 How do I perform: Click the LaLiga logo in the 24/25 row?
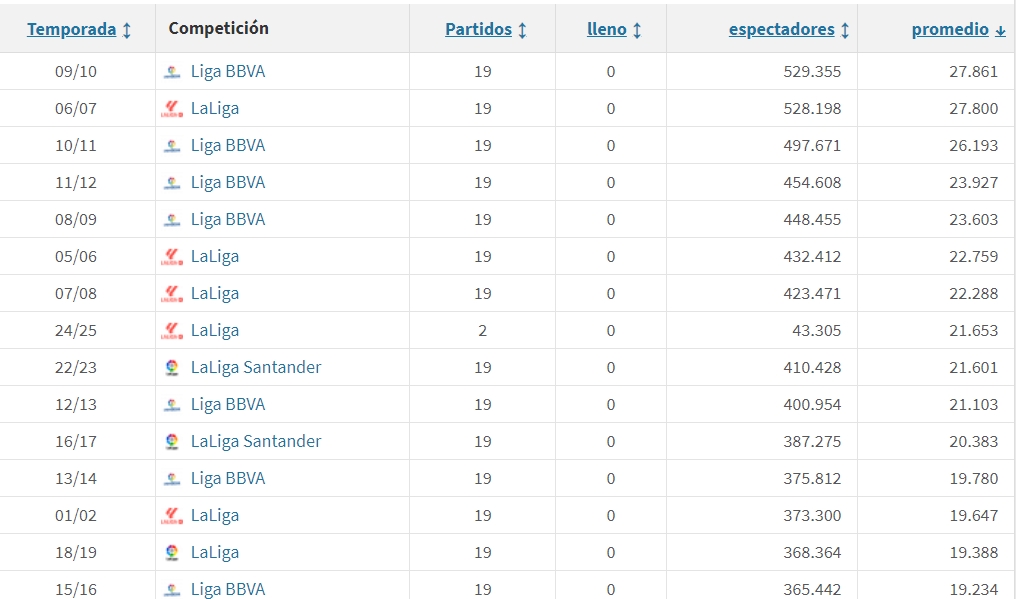[172, 331]
